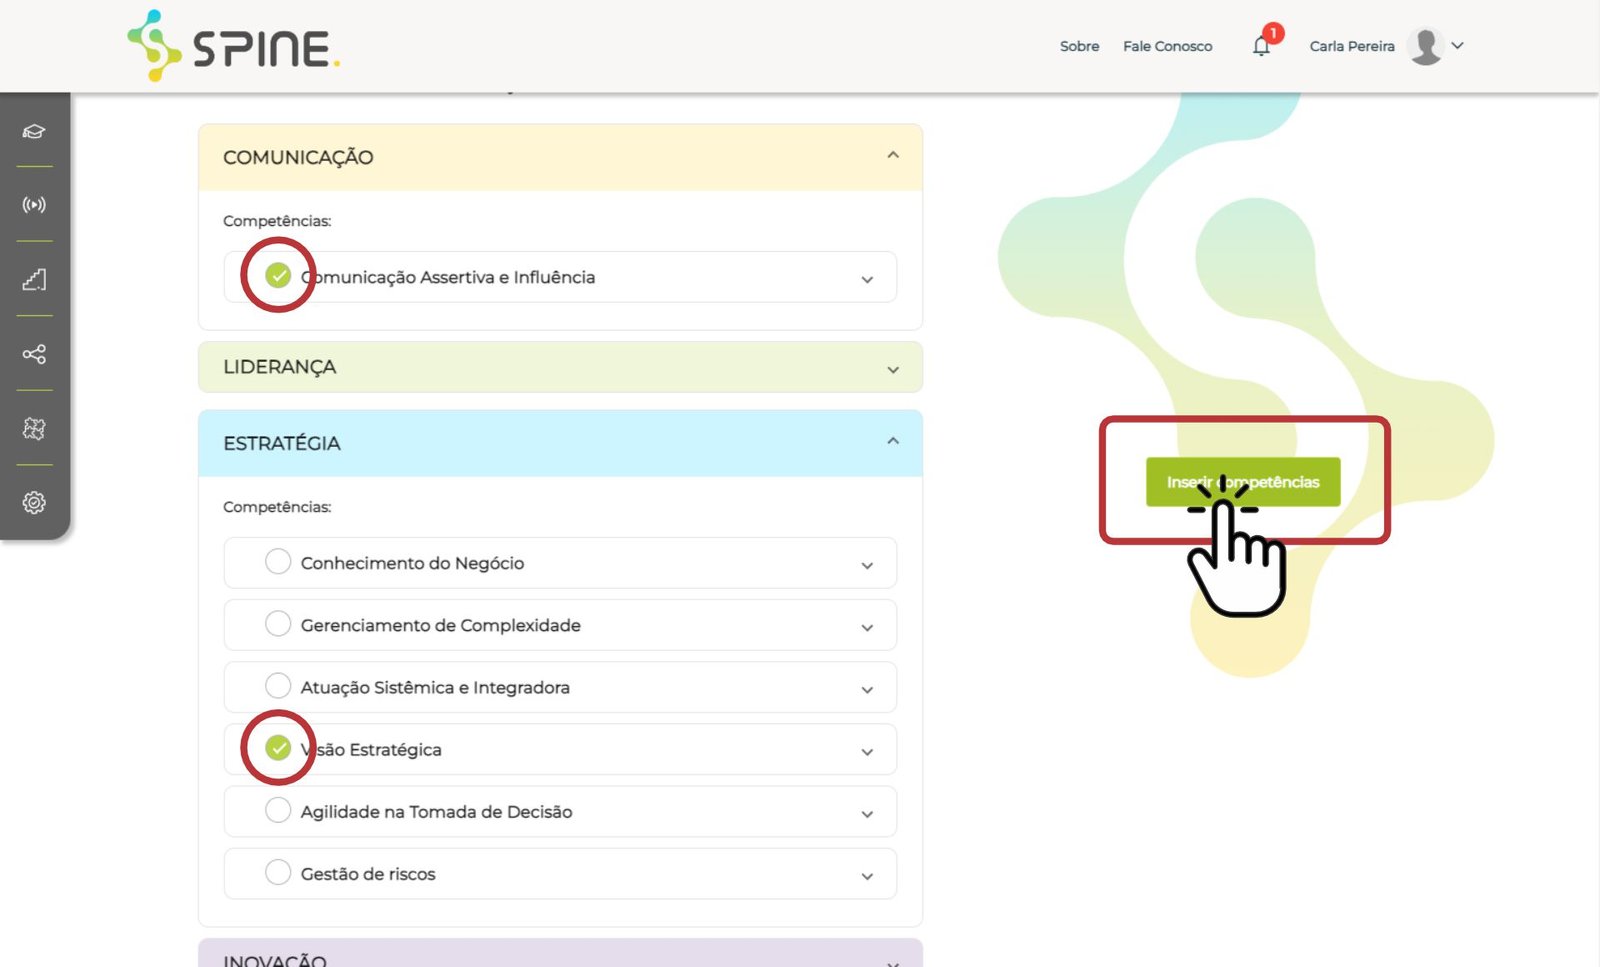Open user account dropdown arrow

1457,46
